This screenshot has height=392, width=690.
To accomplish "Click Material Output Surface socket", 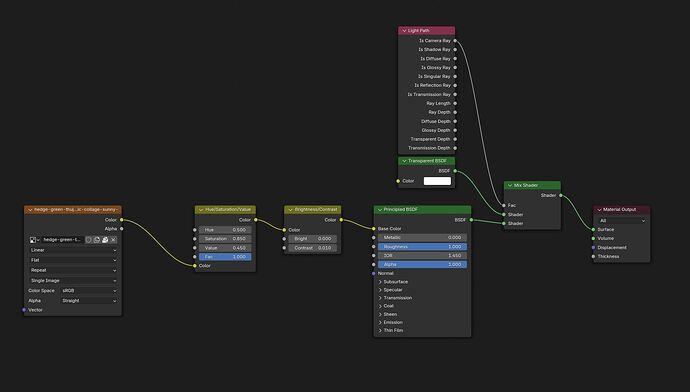I will coord(593,230).
